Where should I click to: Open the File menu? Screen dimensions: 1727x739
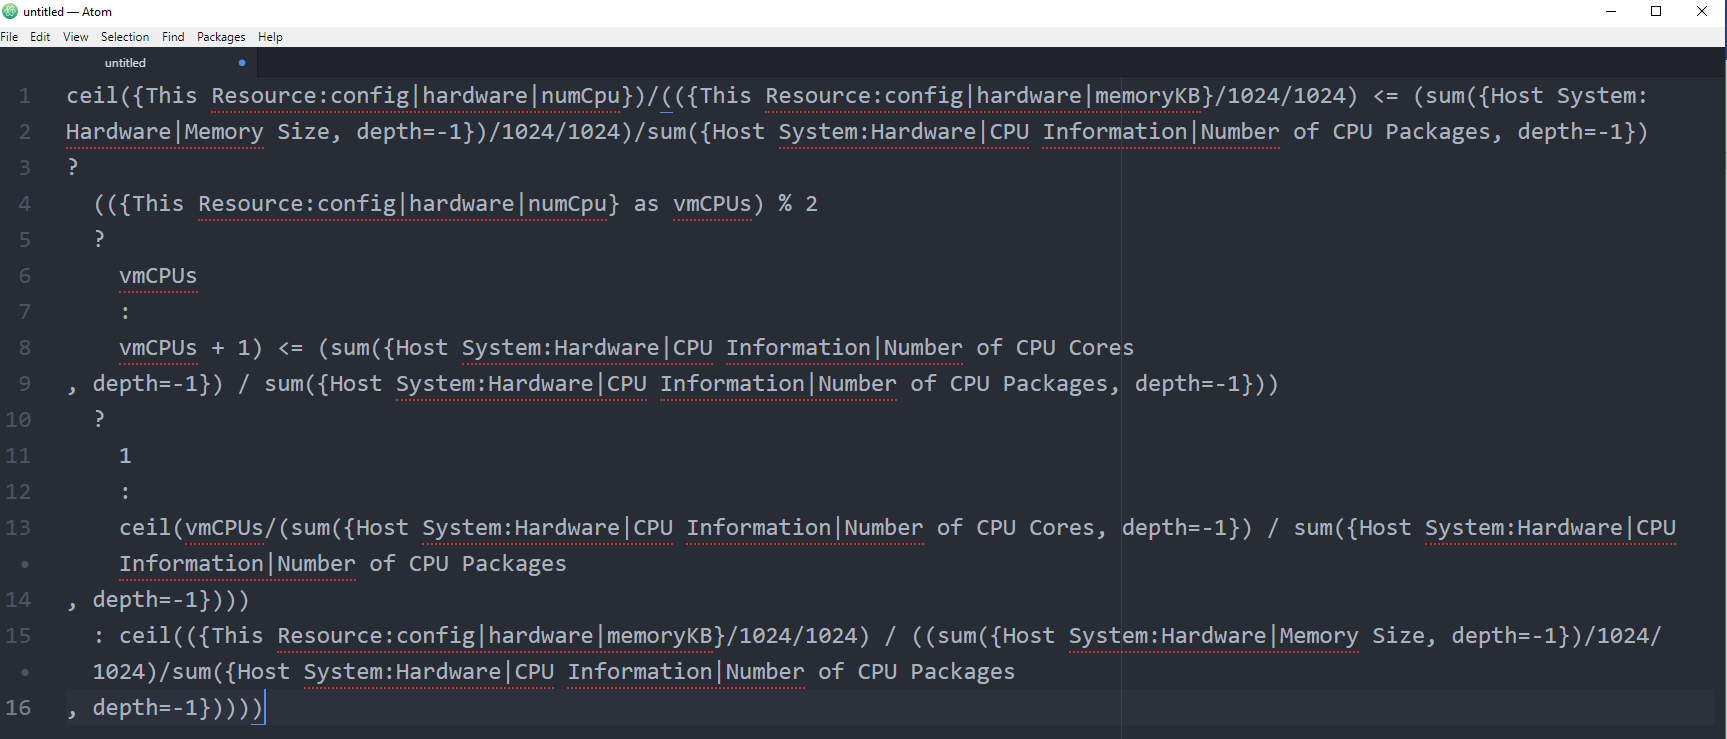9,37
